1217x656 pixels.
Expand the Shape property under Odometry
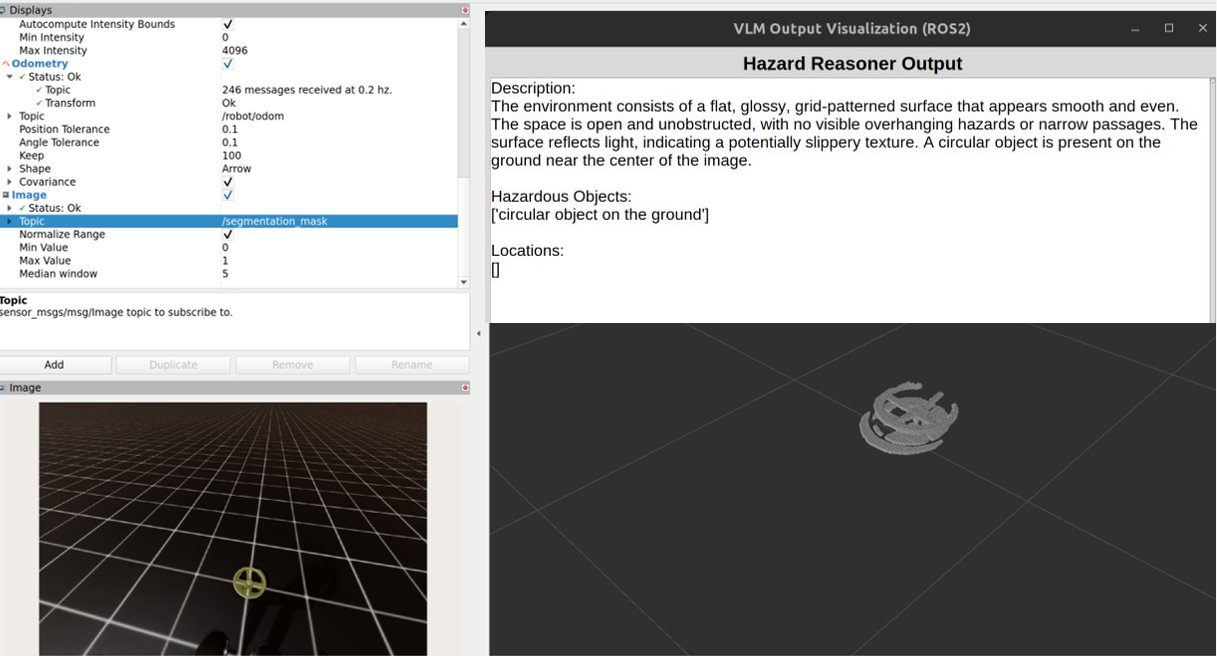click(x=10, y=169)
